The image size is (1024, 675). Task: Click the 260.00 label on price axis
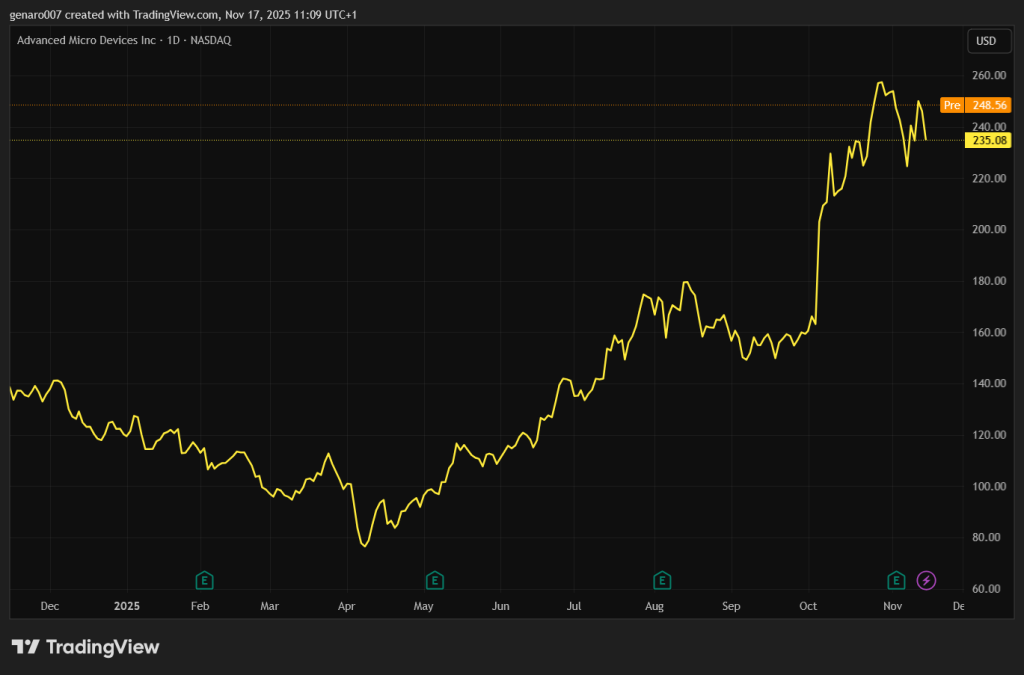coord(988,76)
